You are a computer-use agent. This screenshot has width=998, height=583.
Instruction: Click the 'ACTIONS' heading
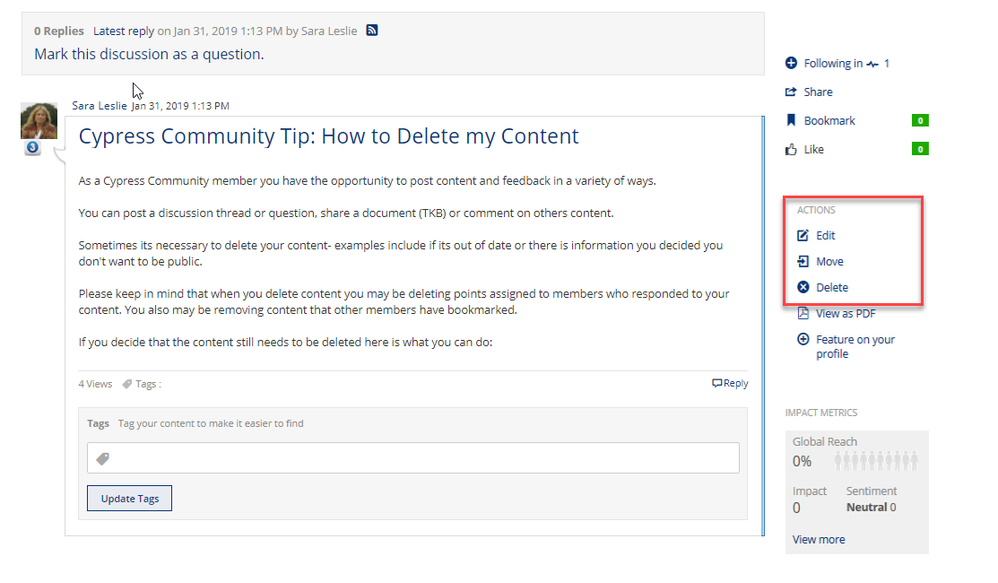tap(816, 210)
